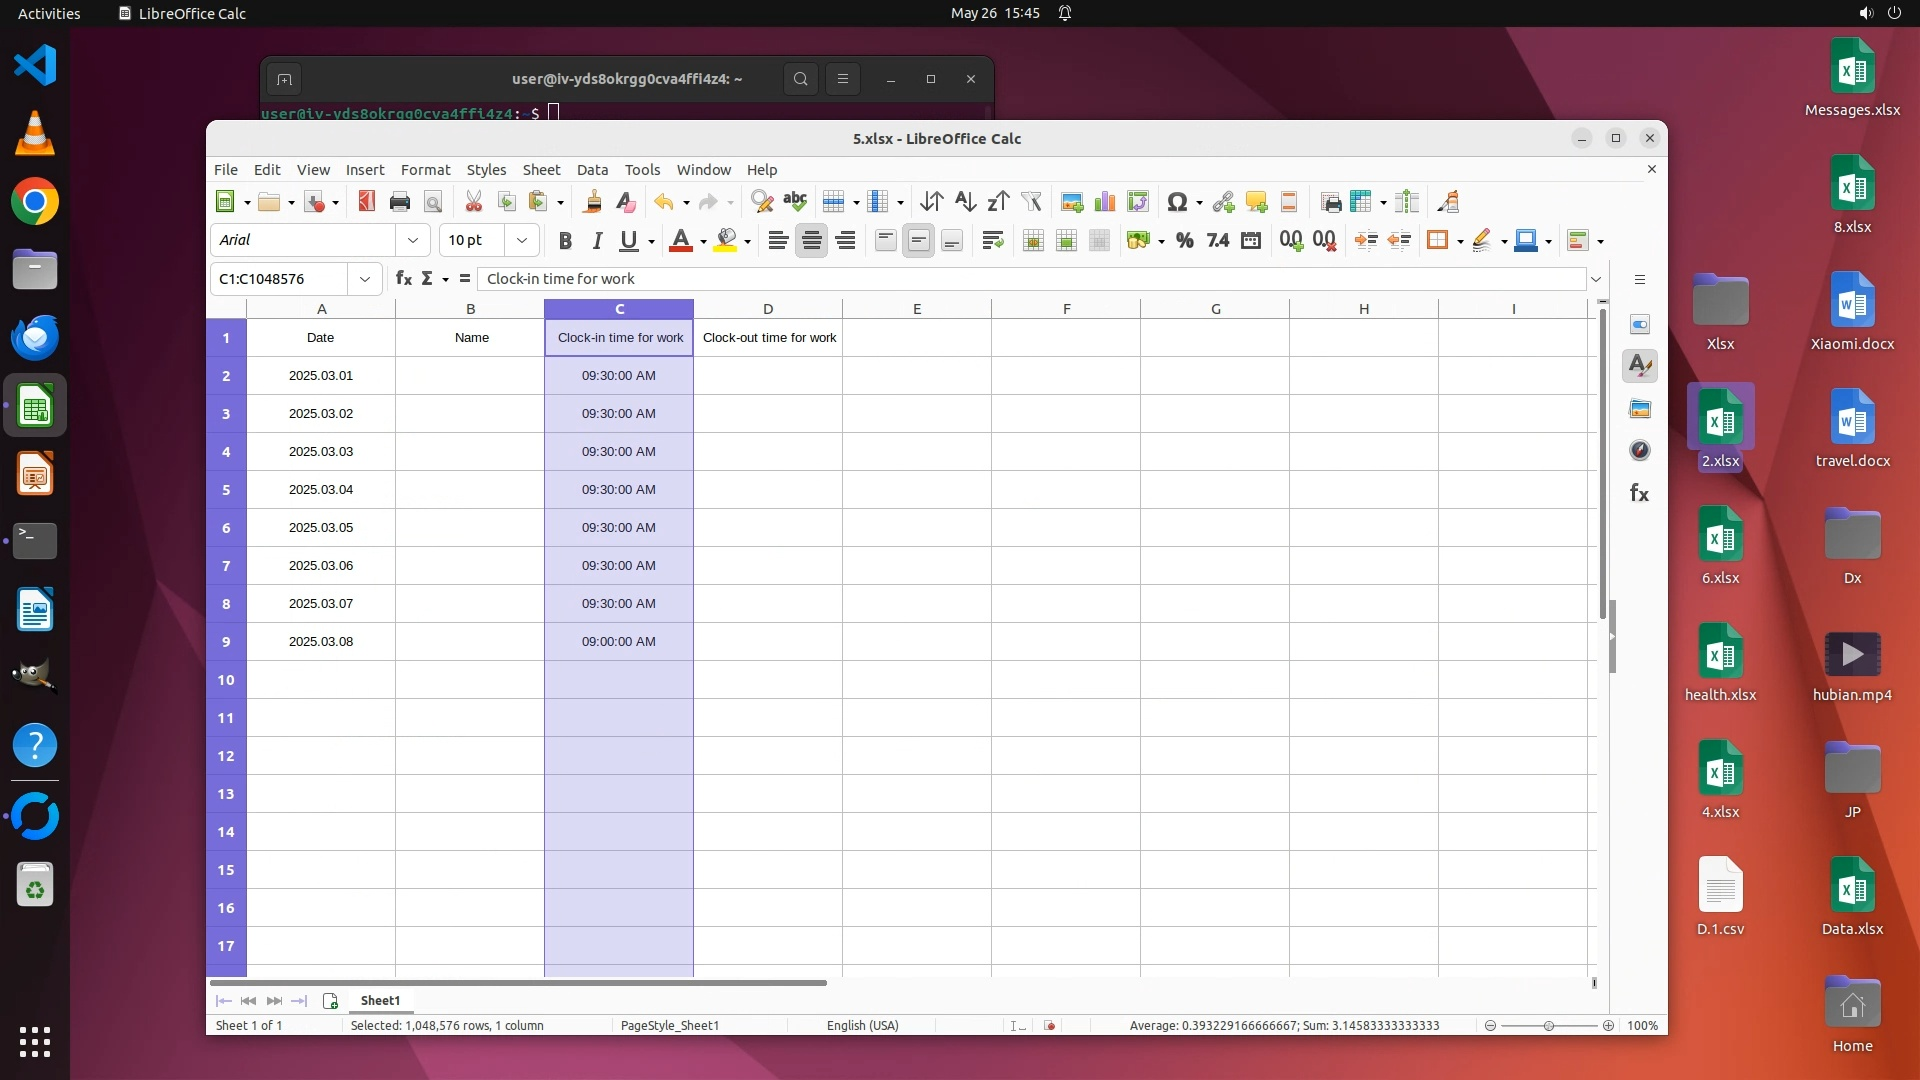The width and height of the screenshot is (1920, 1080).
Task: Click the Export as PDF icon
Action: [x=366, y=202]
